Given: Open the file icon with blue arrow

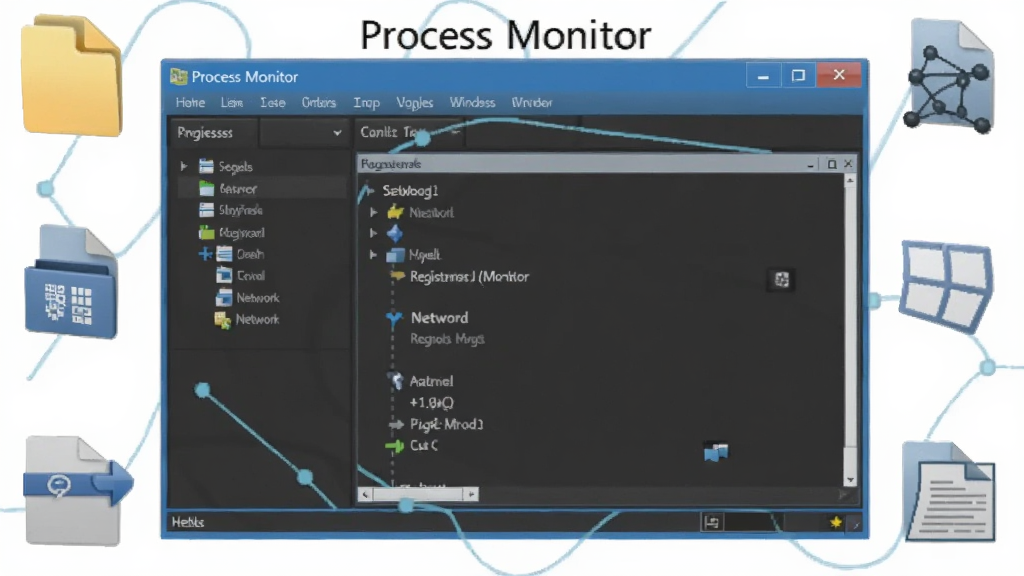Looking at the screenshot, I should click(76, 490).
